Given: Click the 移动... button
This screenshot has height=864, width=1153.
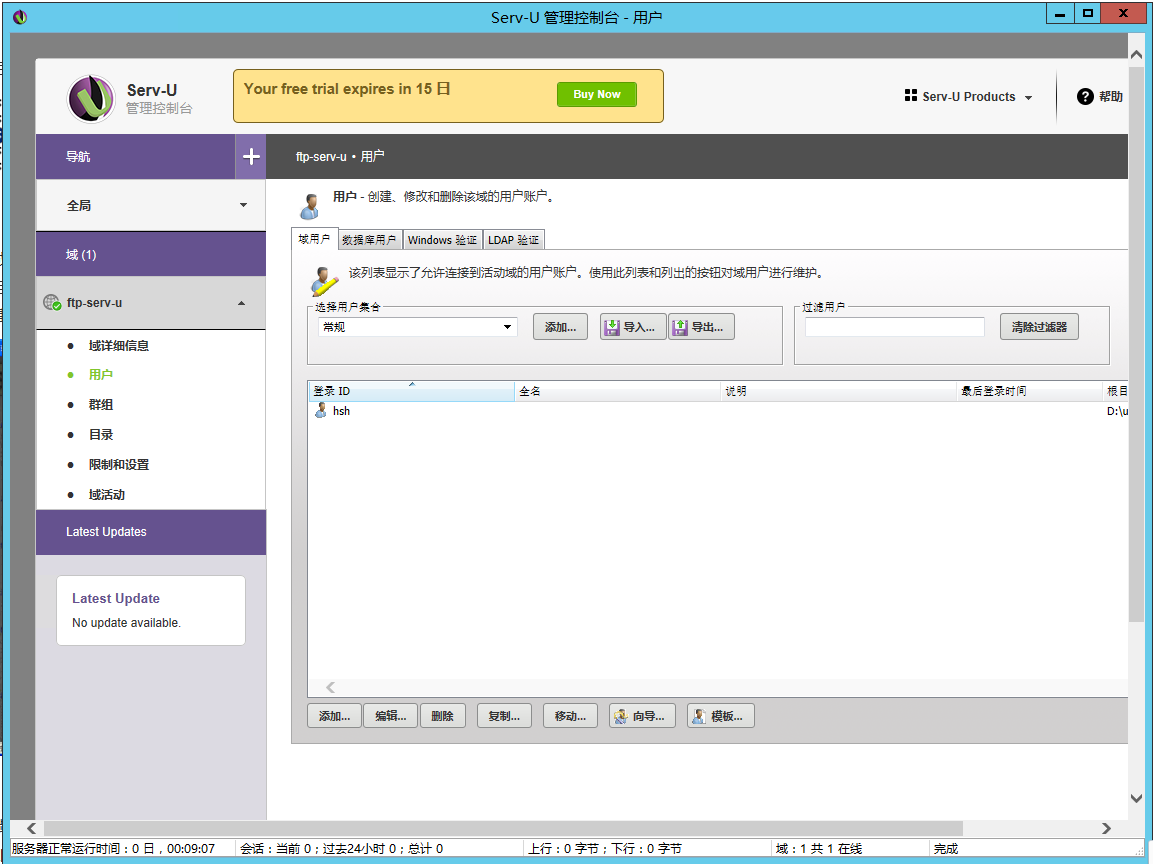Looking at the screenshot, I should click(x=571, y=716).
